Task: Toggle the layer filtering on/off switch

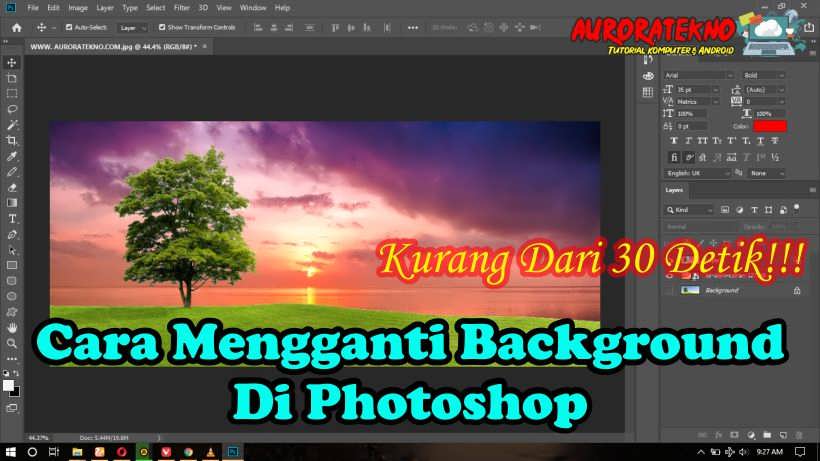Action: coord(796,208)
